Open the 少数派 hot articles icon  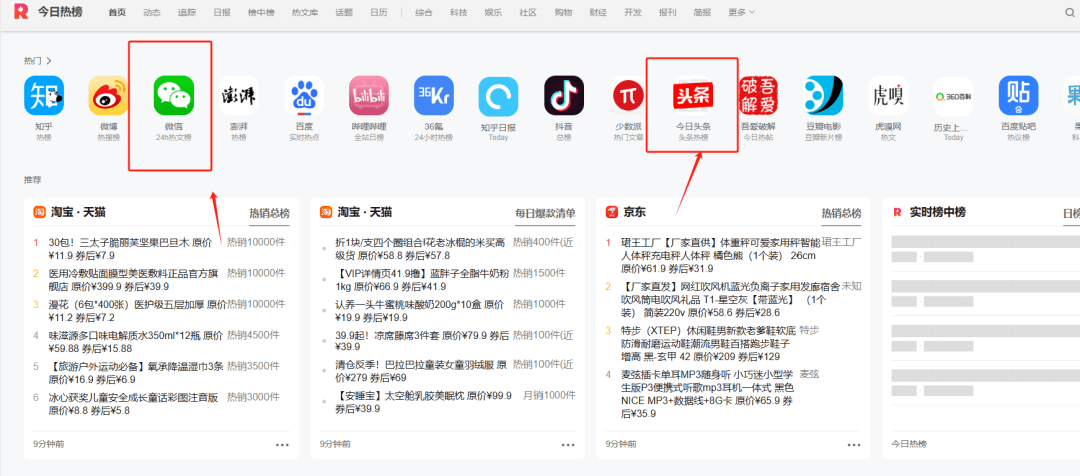[628, 95]
